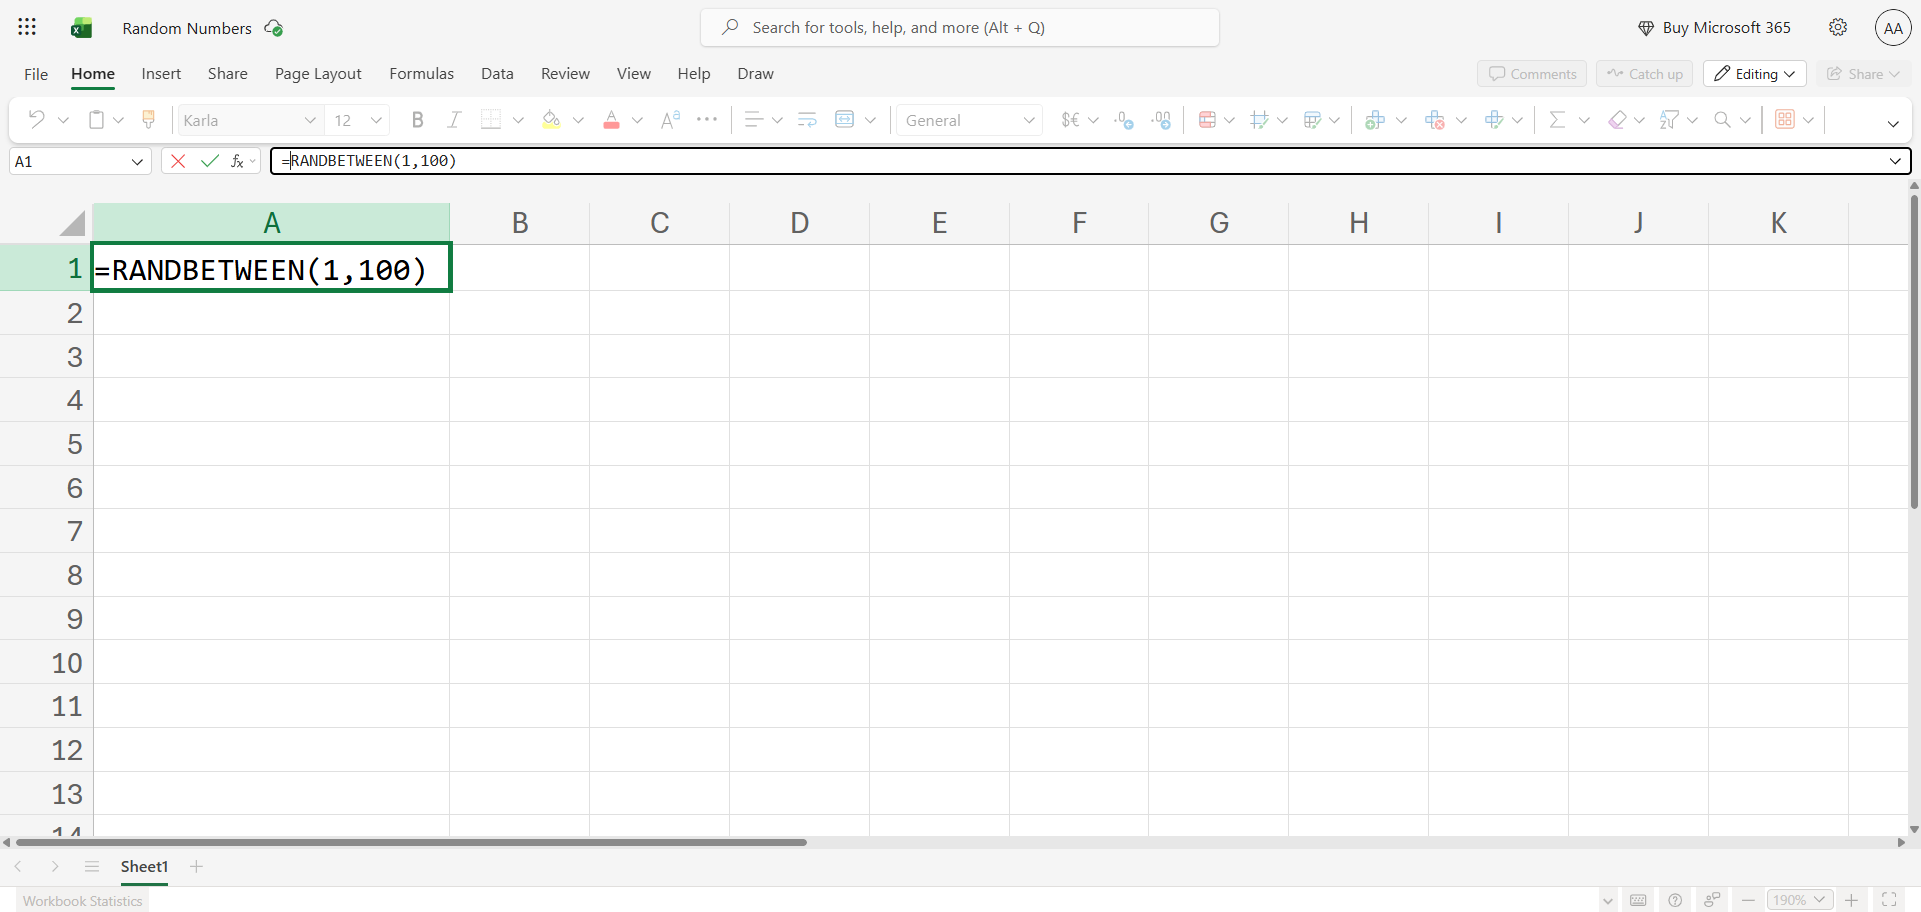Click Format as Table icon
This screenshot has width=1921, height=912.
pyautogui.click(x=1313, y=120)
